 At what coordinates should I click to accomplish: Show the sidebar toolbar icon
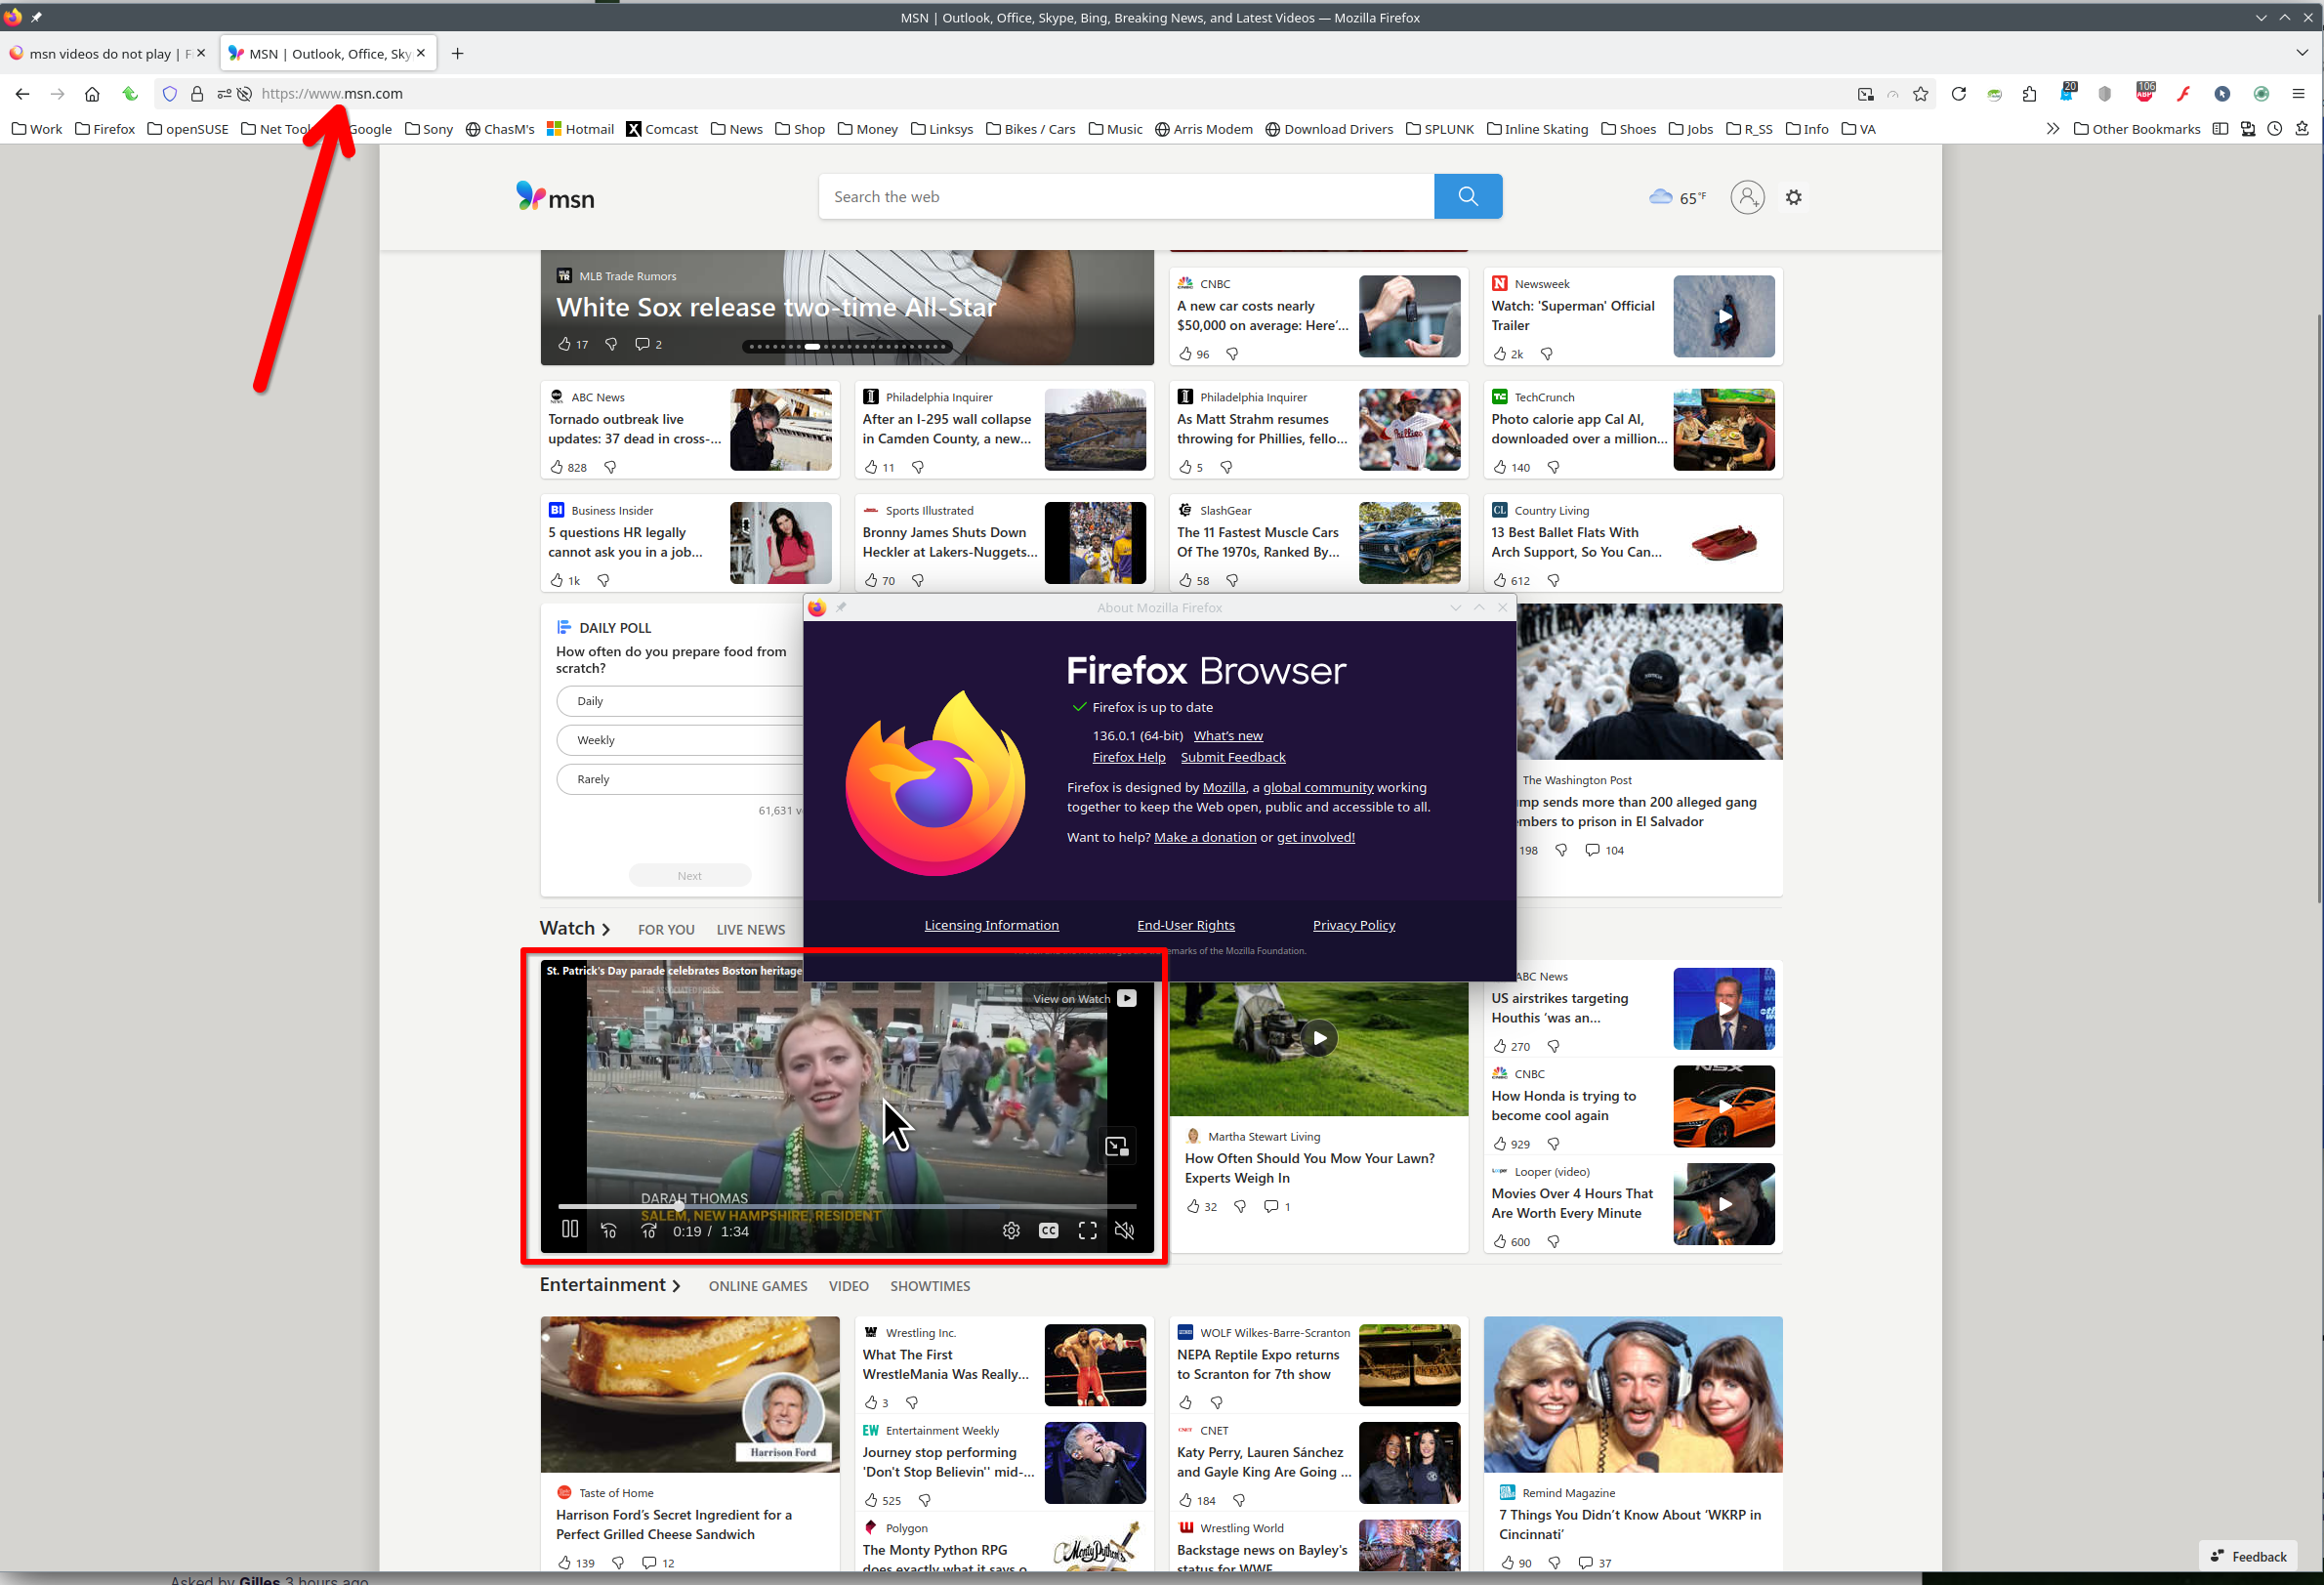pos(2220,129)
